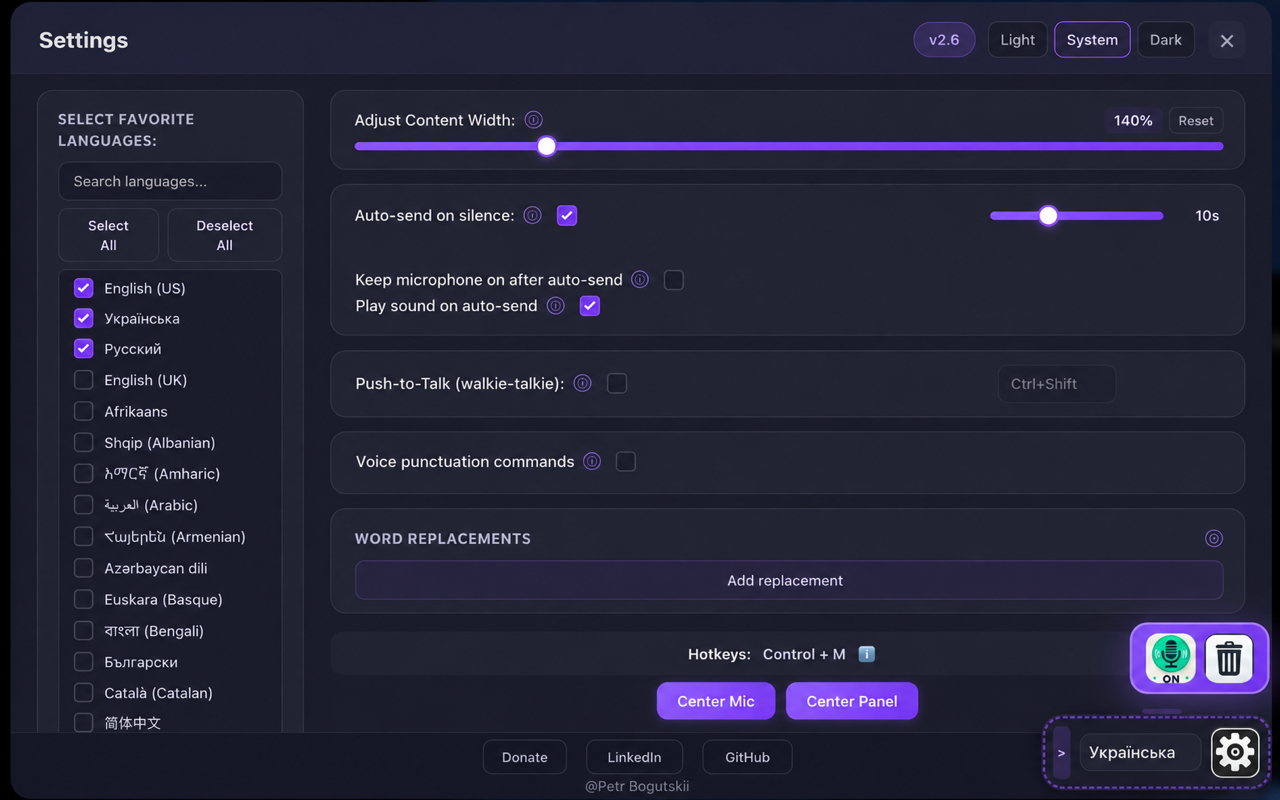Check the English (UK) language box
Viewport: 1280px width, 800px height.
84,380
